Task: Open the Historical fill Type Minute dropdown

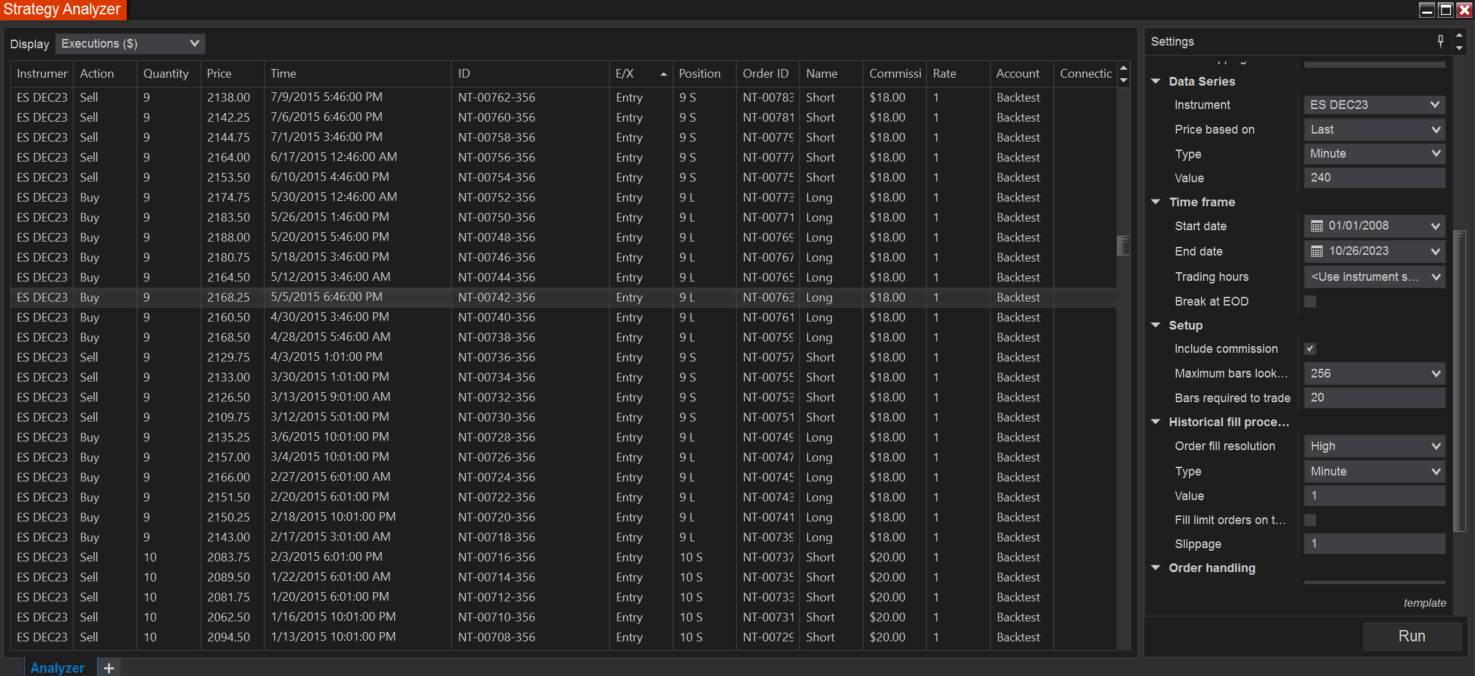Action: [1375, 471]
